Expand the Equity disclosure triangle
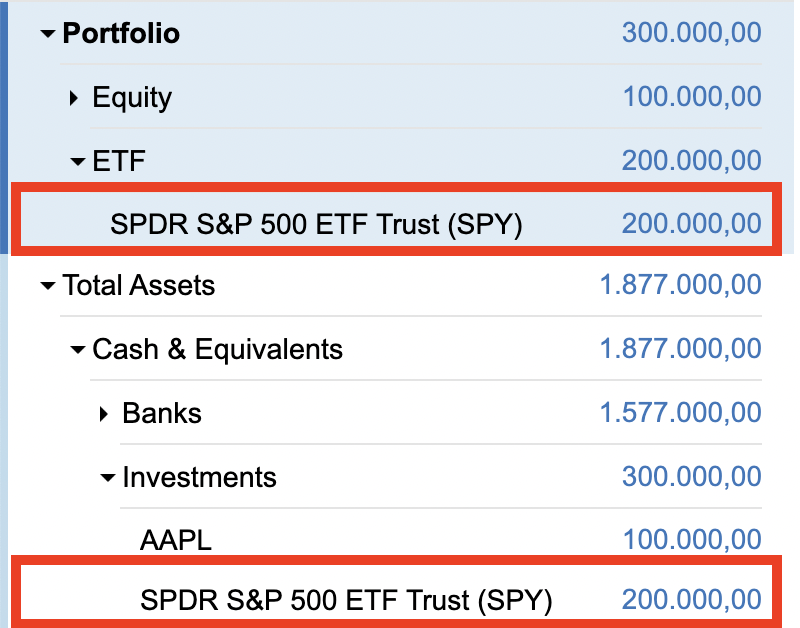Image resolution: width=800 pixels, height=628 pixels. (x=75, y=98)
